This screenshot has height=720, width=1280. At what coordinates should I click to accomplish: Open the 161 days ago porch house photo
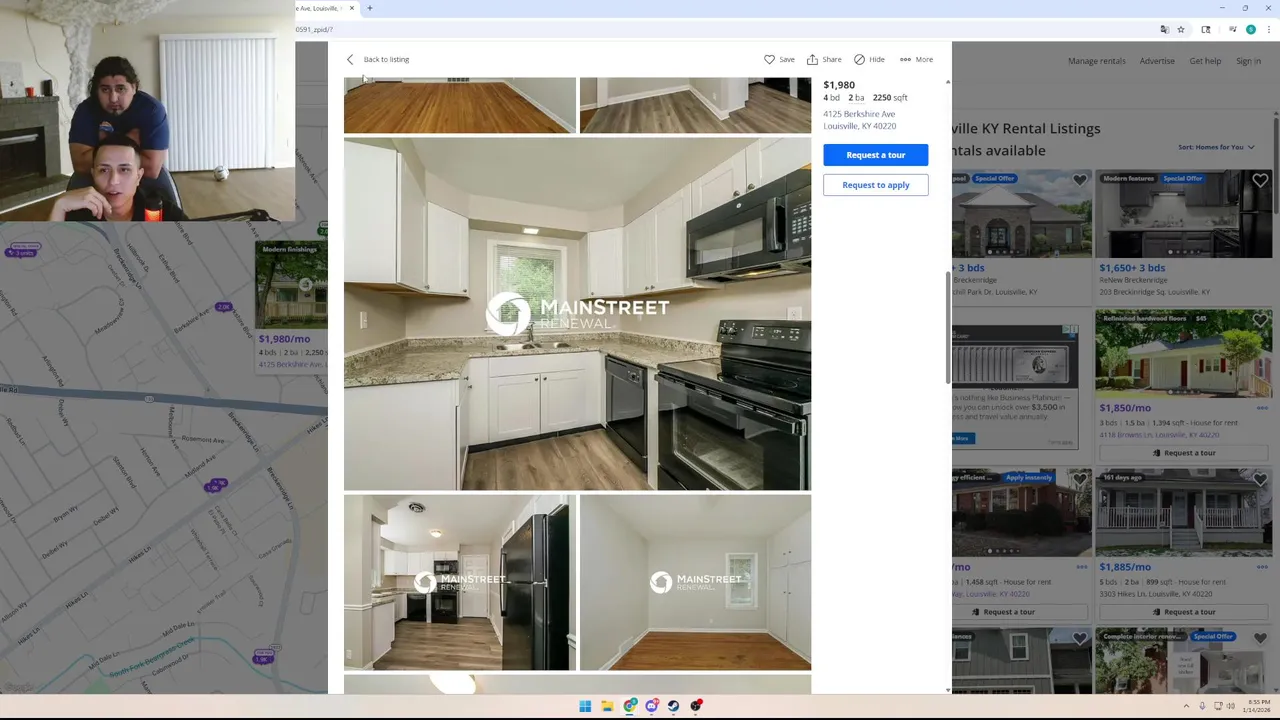pyautogui.click(x=1184, y=513)
